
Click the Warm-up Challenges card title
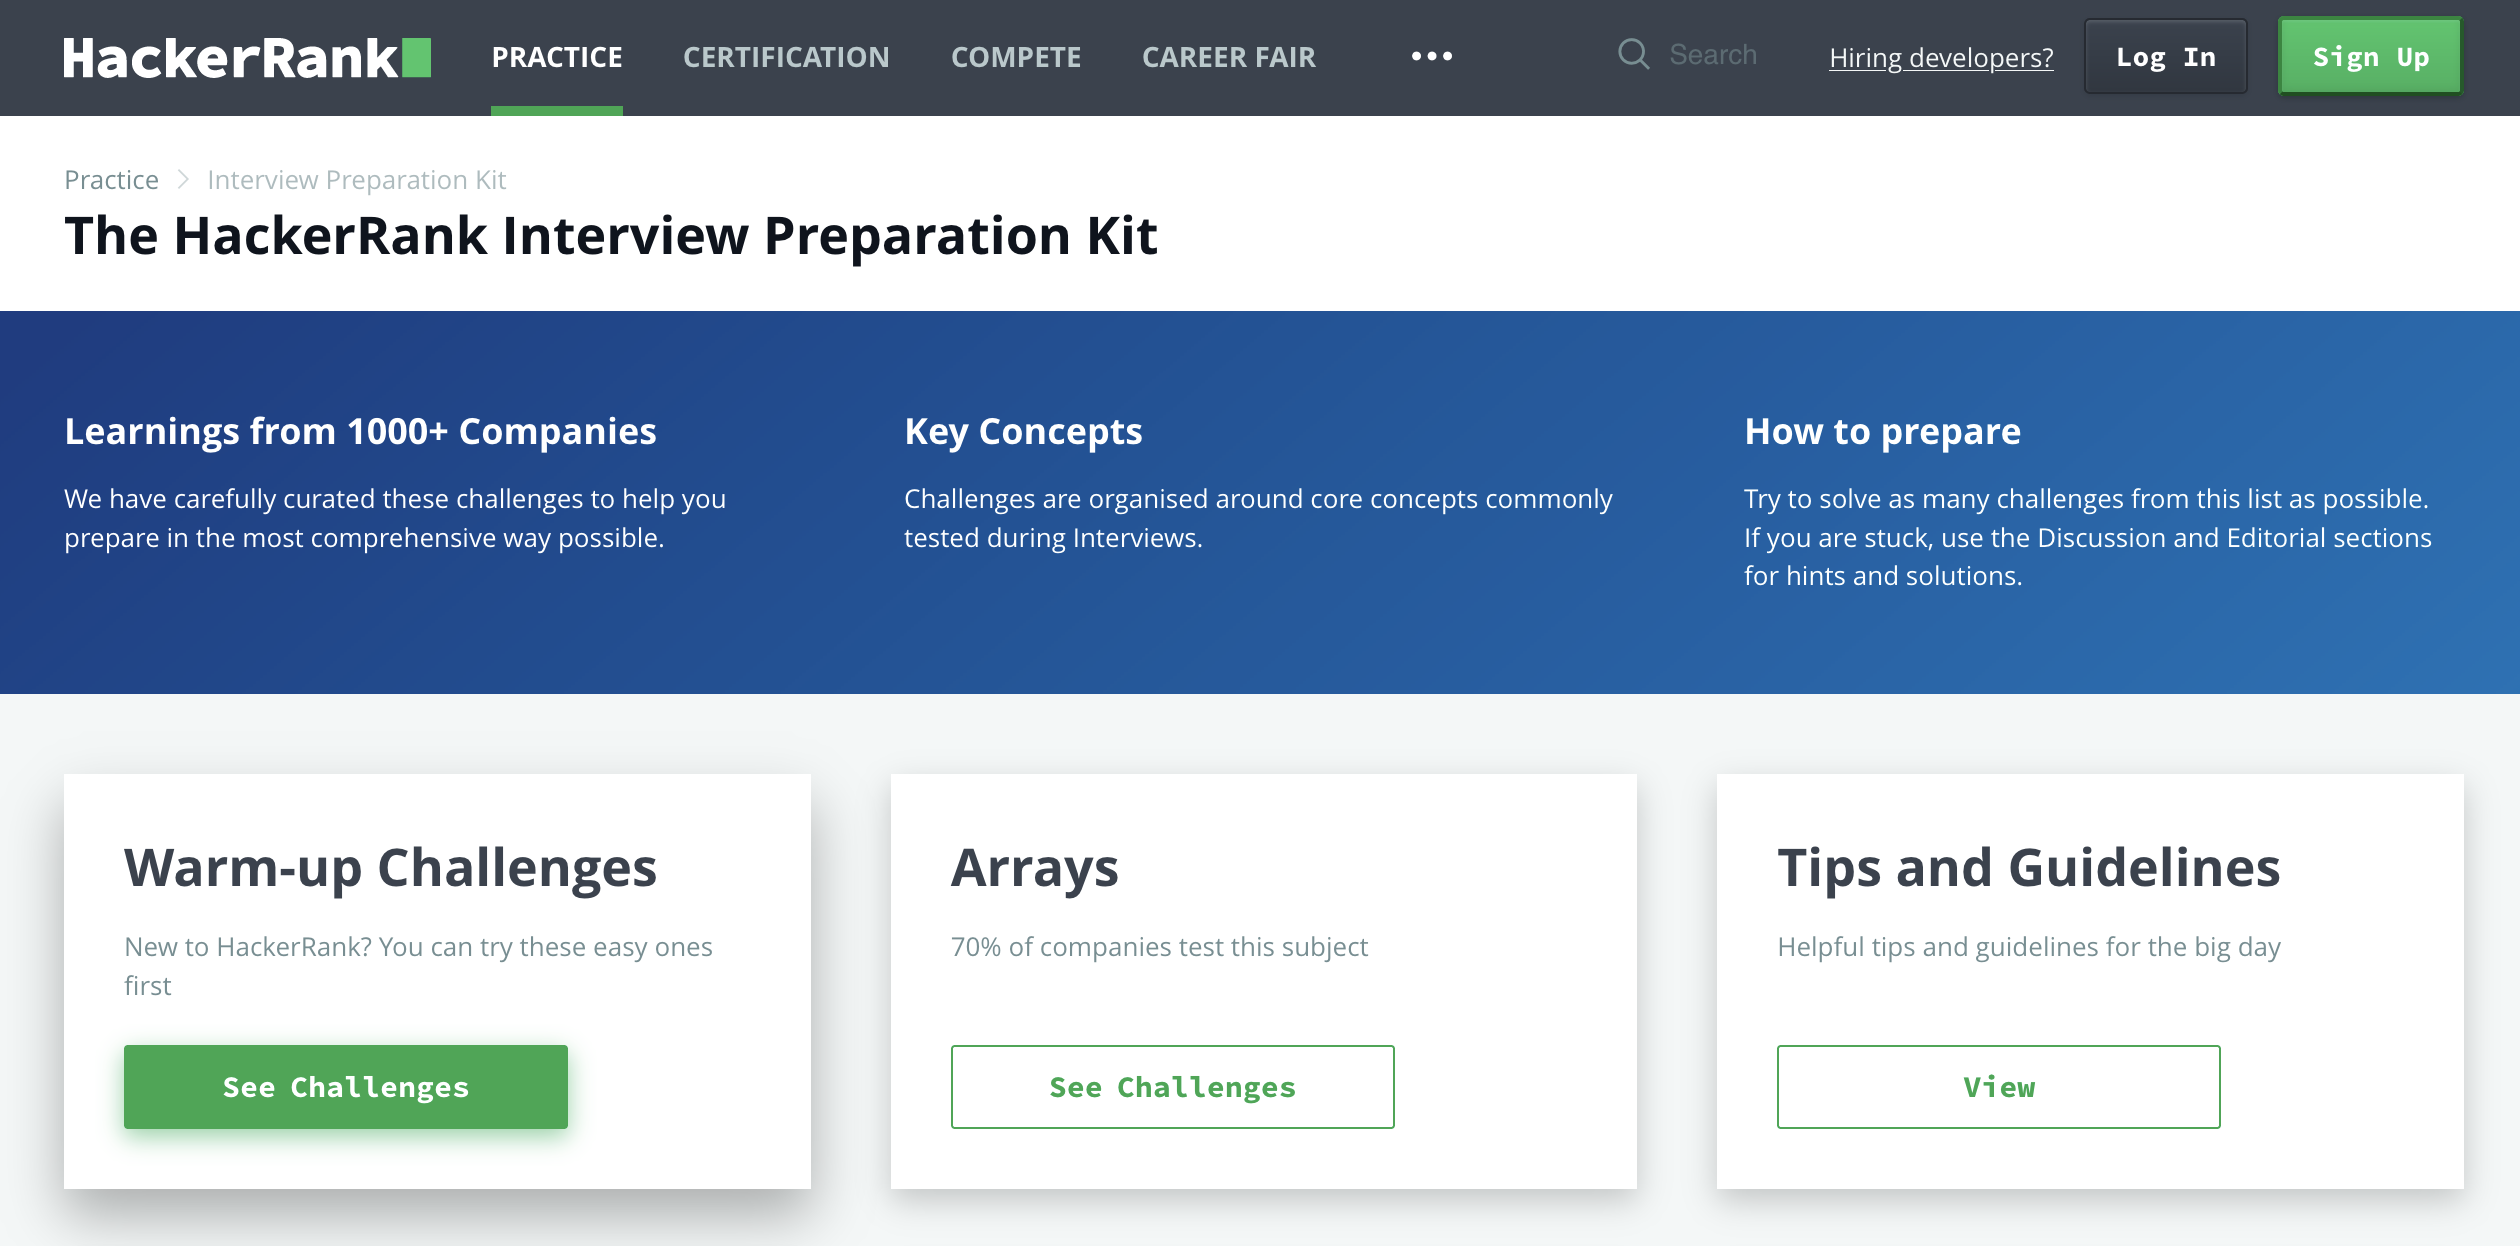point(390,868)
